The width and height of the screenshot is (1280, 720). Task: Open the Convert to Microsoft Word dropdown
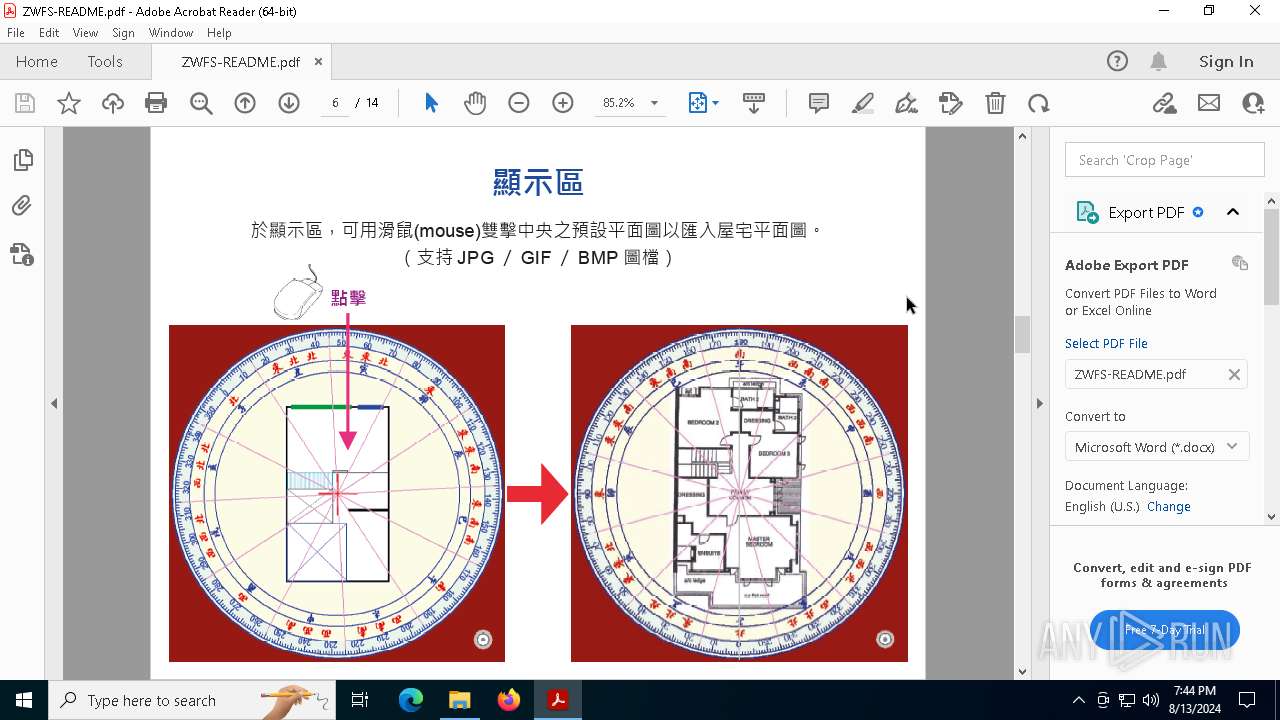(1157, 447)
